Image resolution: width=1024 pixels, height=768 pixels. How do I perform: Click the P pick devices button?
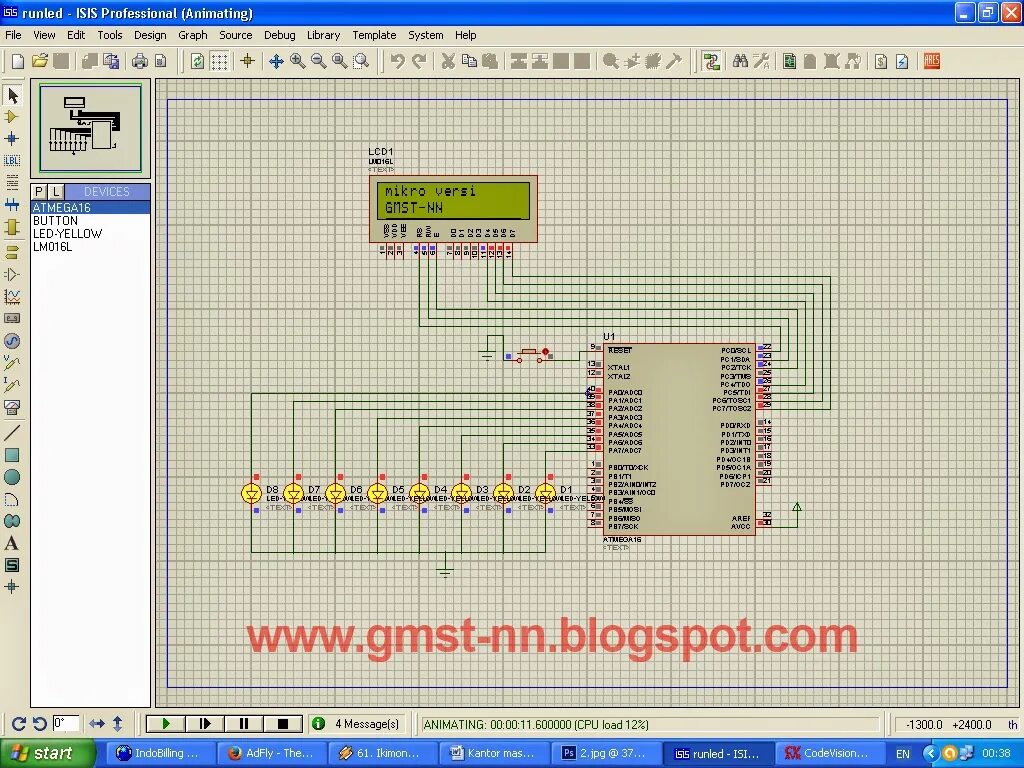39,191
